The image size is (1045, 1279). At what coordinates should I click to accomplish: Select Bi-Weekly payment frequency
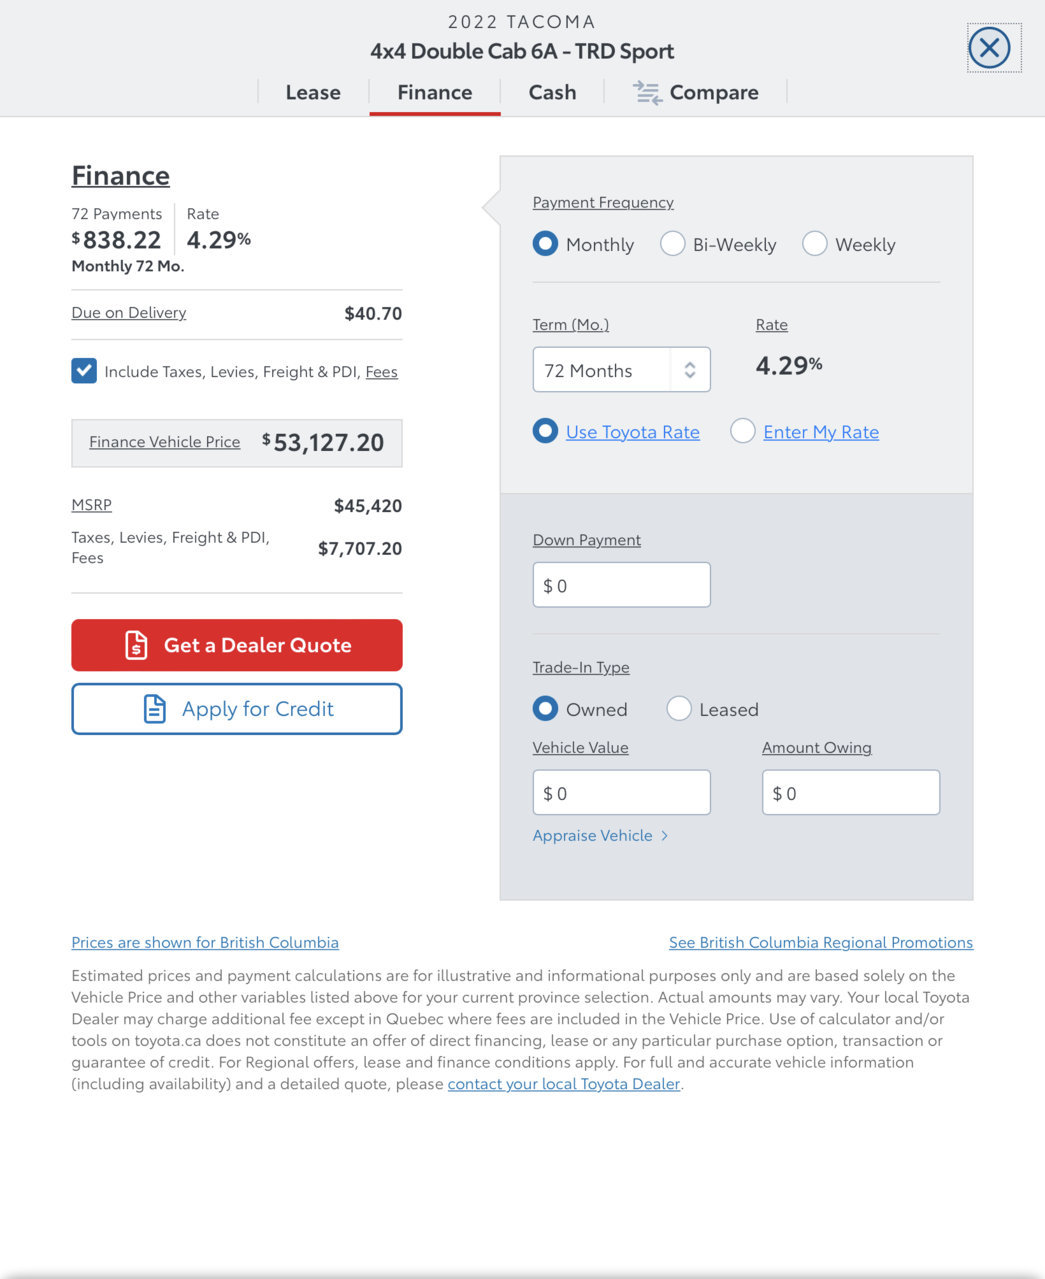672,244
